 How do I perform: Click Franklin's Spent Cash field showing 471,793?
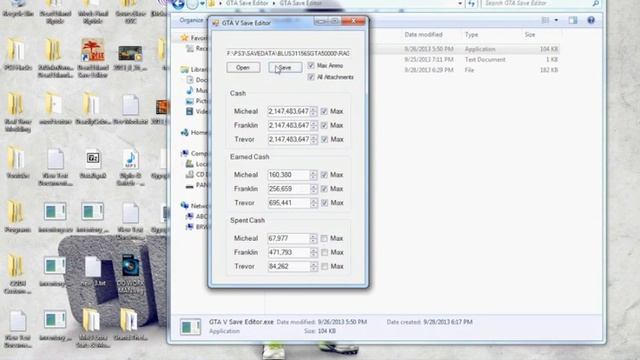[288, 252]
